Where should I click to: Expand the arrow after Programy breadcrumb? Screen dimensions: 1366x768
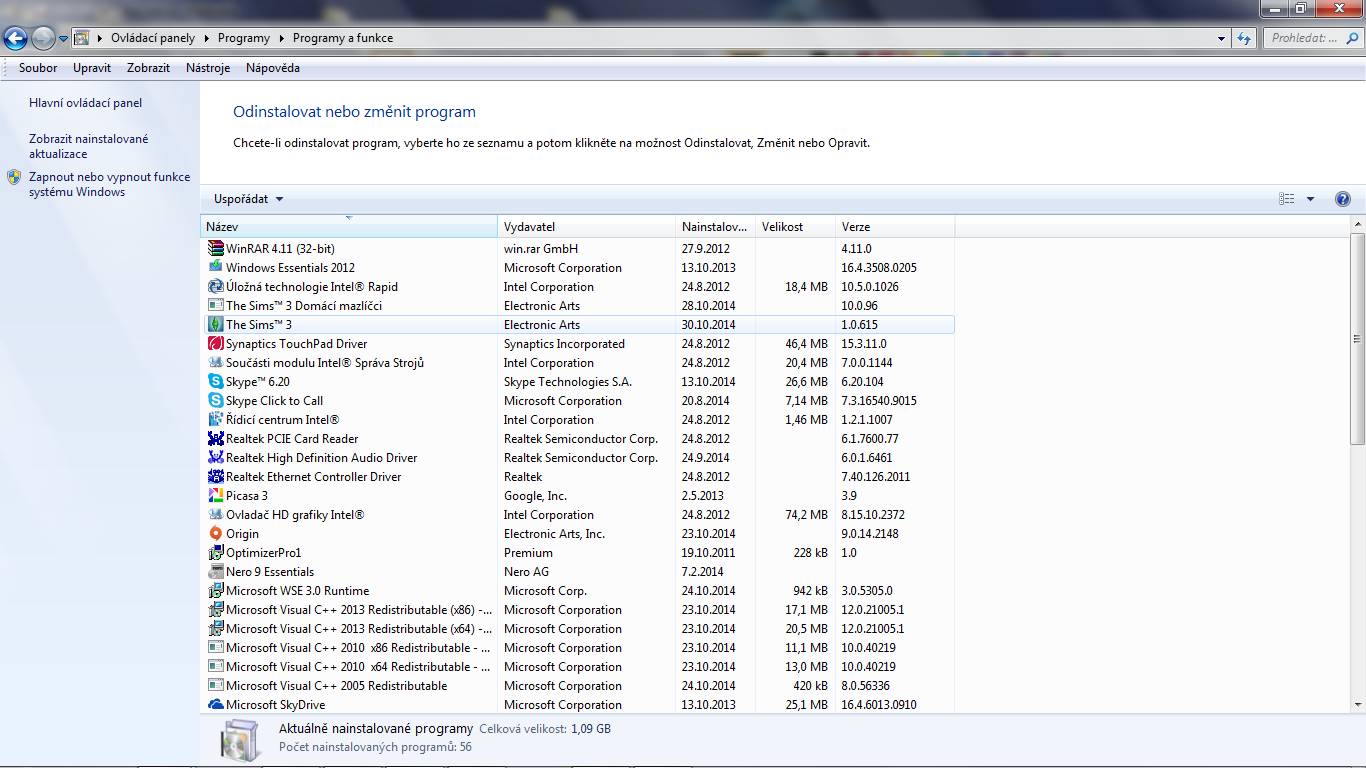(x=281, y=38)
